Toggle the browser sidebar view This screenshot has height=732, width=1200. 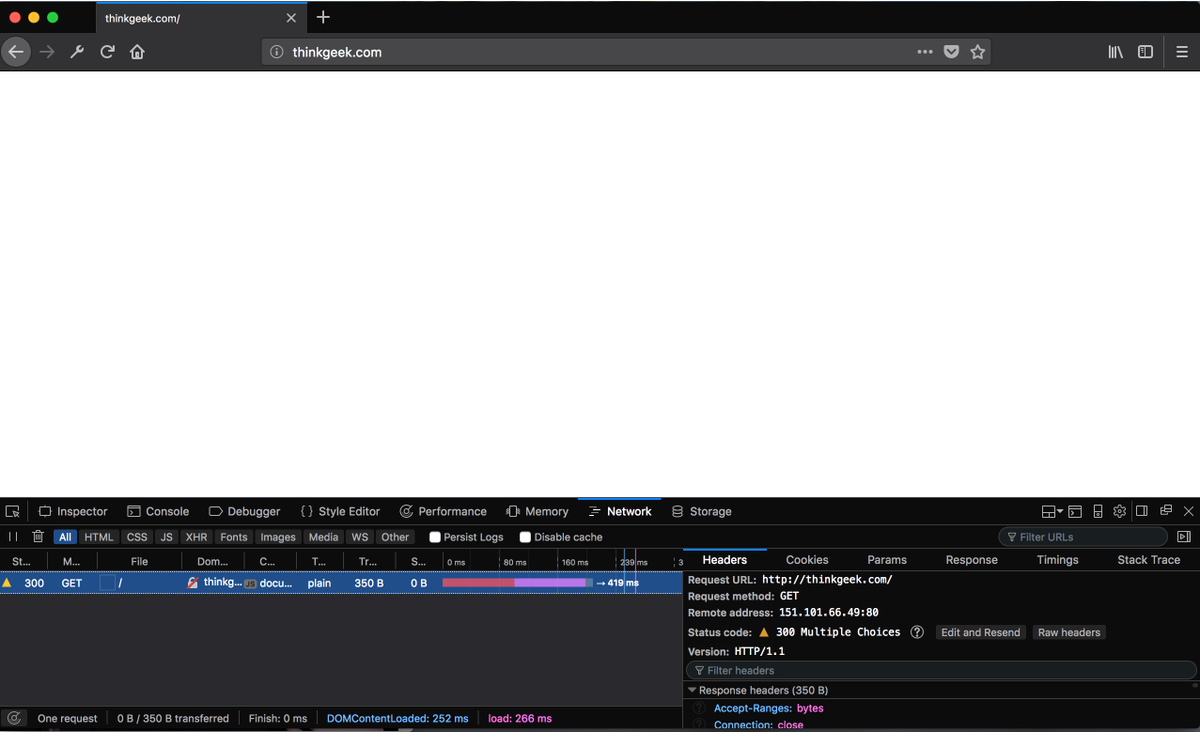pos(1146,52)
